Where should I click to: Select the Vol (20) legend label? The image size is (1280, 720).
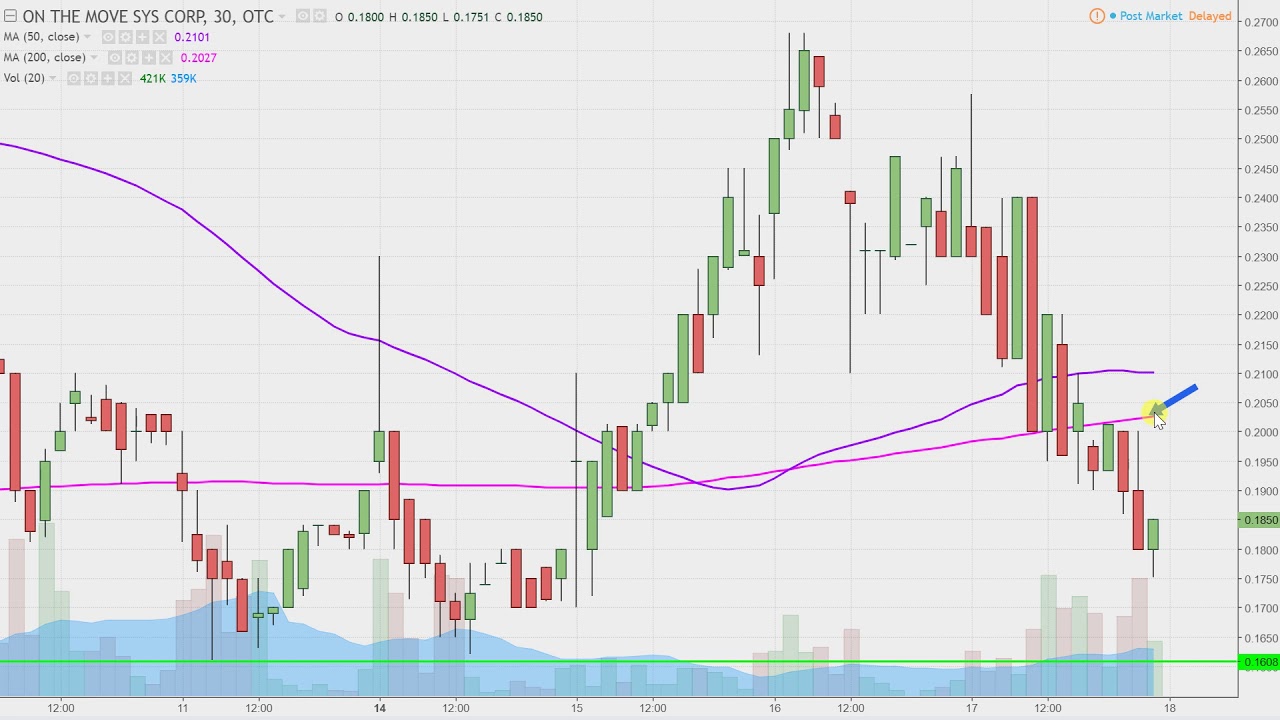point(24,78)
